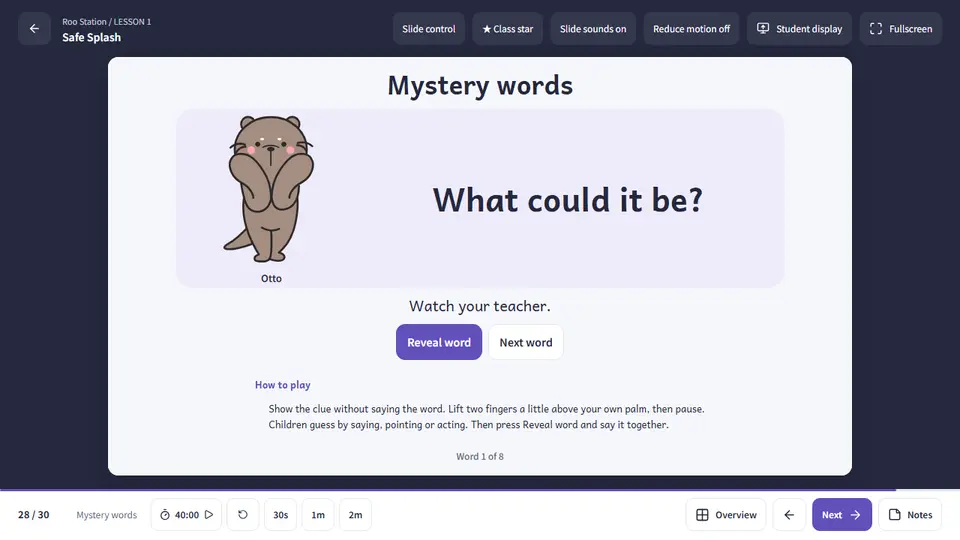Click the Otto otter character image
This screenshot has height=540, width=960.
(269, 189)
